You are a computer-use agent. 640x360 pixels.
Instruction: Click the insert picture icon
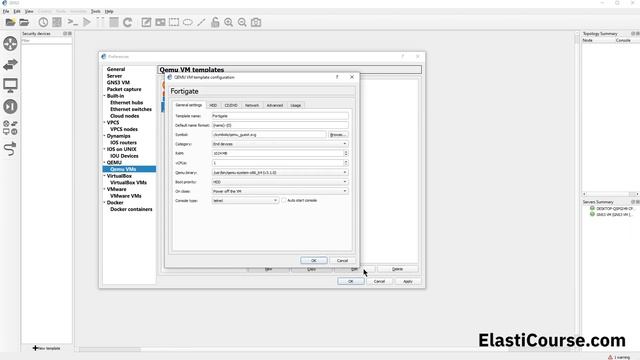click(160, 22)
